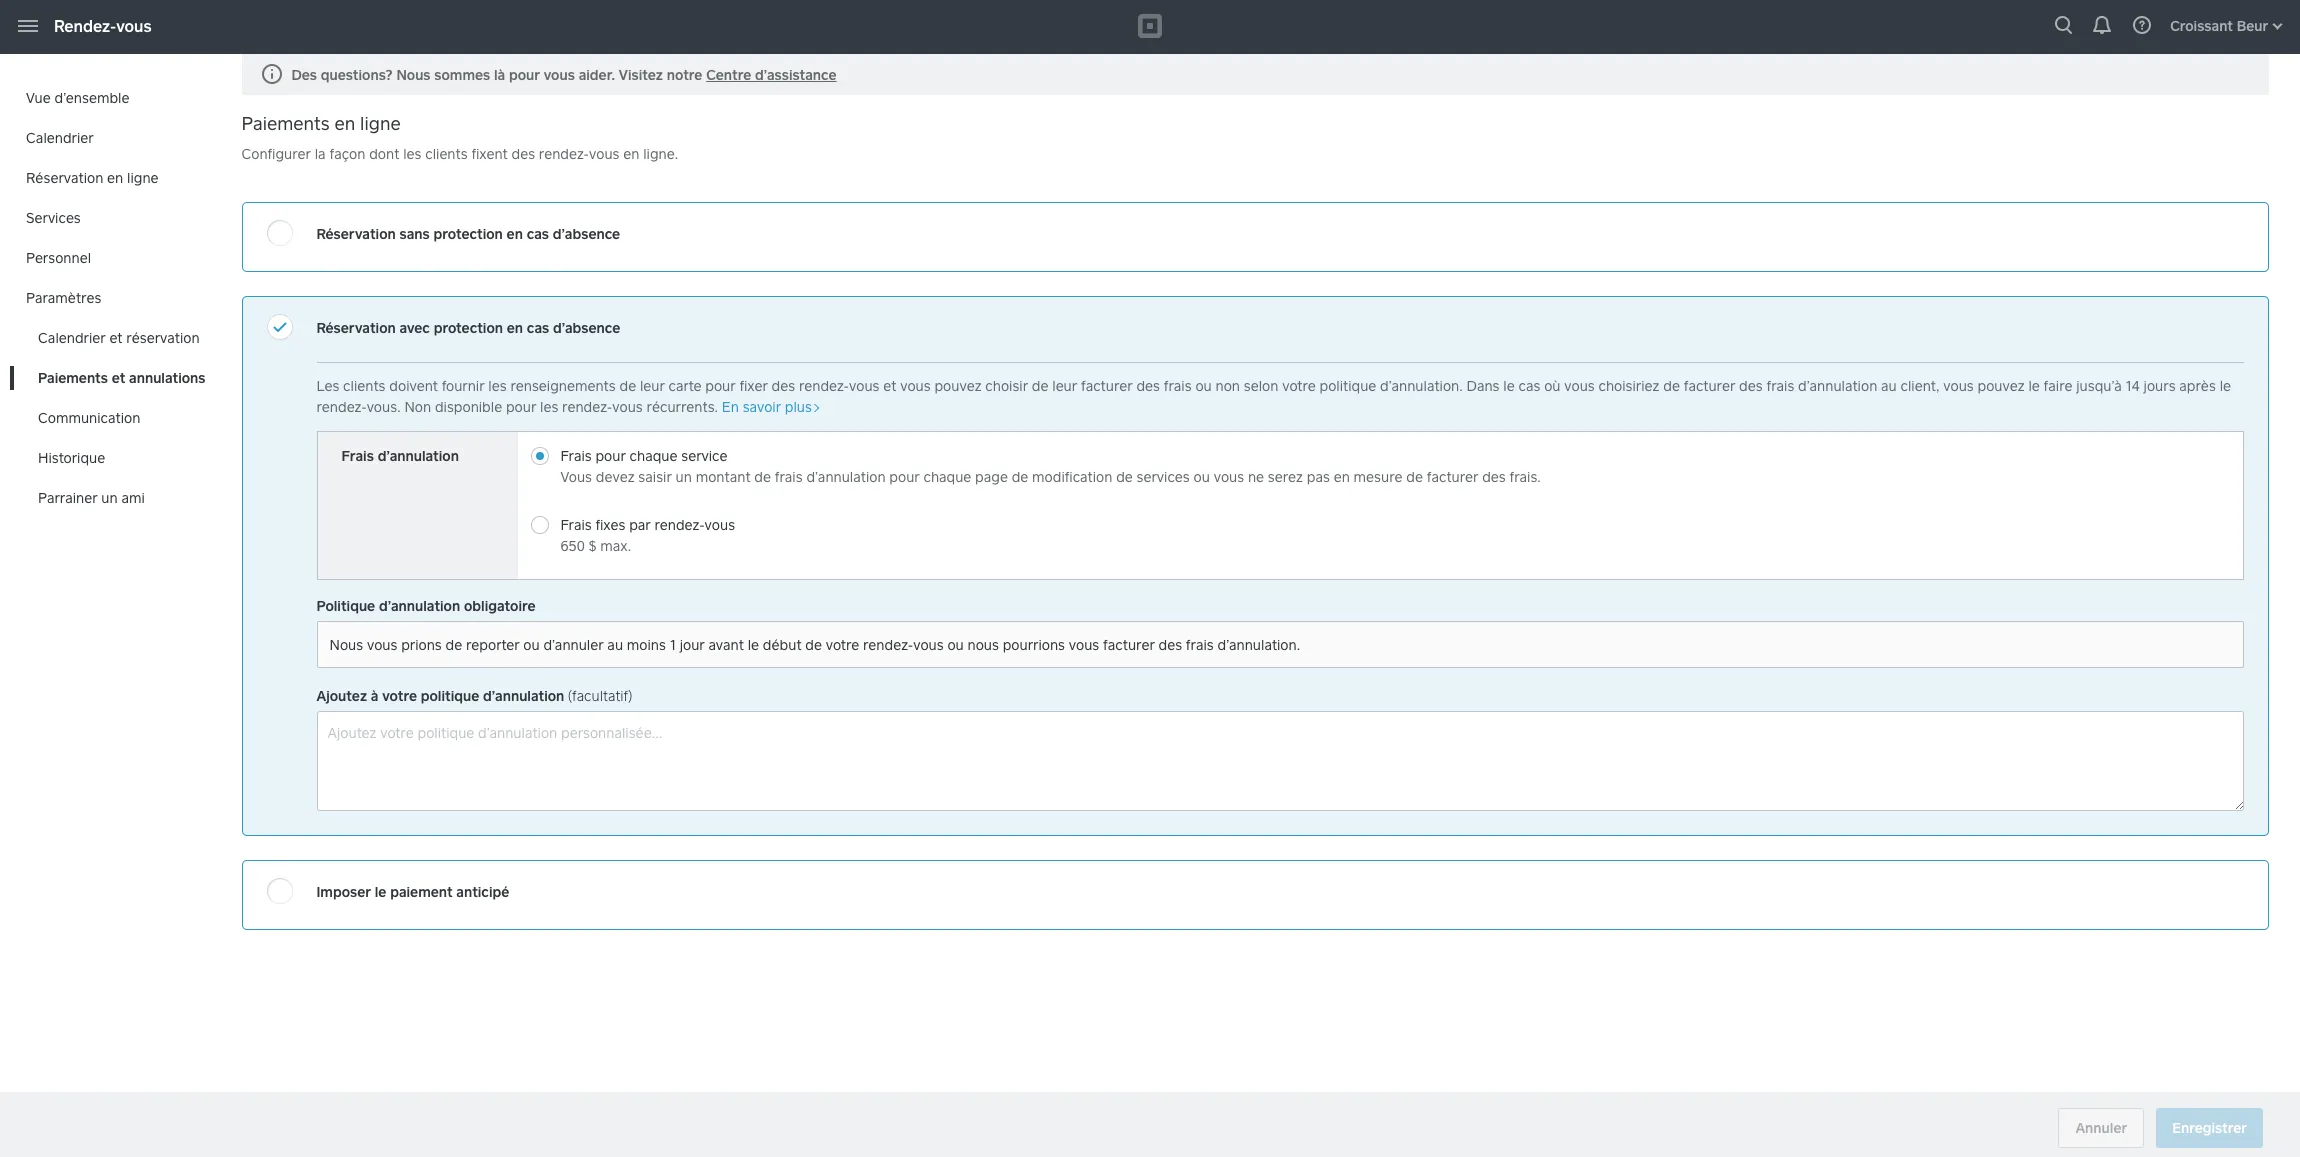Click the custom cancellation policy textarea
The width and height of the screenshot is (2300, 1157).
(1279, 761)
